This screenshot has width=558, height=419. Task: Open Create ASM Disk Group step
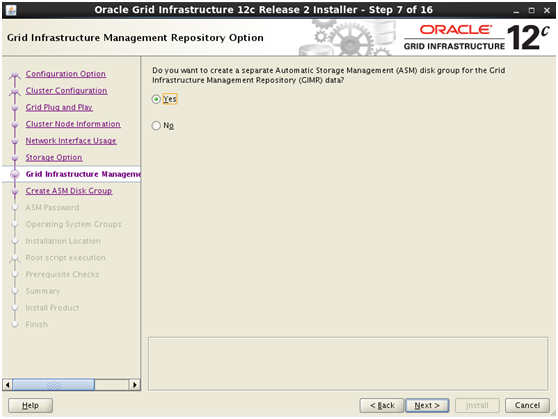coord(69,191)
